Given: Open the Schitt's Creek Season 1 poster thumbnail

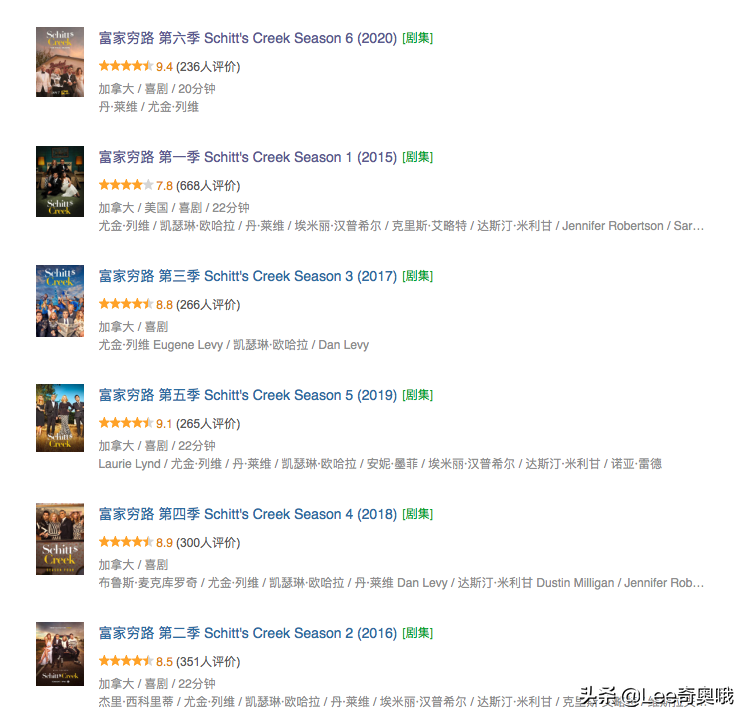Looking at the screenshot, I should (x=60, y=181).
